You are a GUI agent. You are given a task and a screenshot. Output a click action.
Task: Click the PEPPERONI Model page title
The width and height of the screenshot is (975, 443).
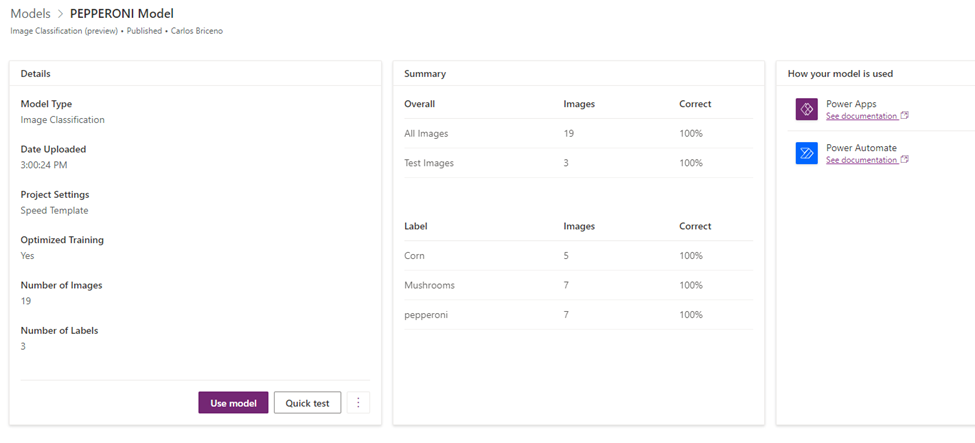(122, 13)
